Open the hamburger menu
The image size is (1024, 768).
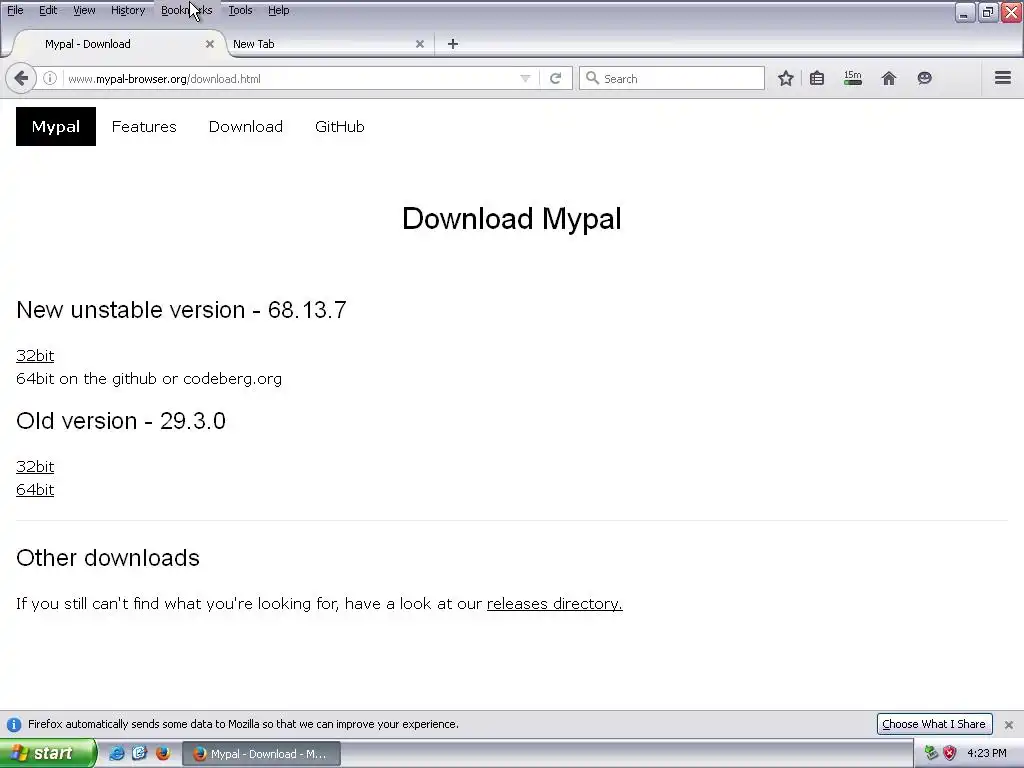coord(1003,78)
